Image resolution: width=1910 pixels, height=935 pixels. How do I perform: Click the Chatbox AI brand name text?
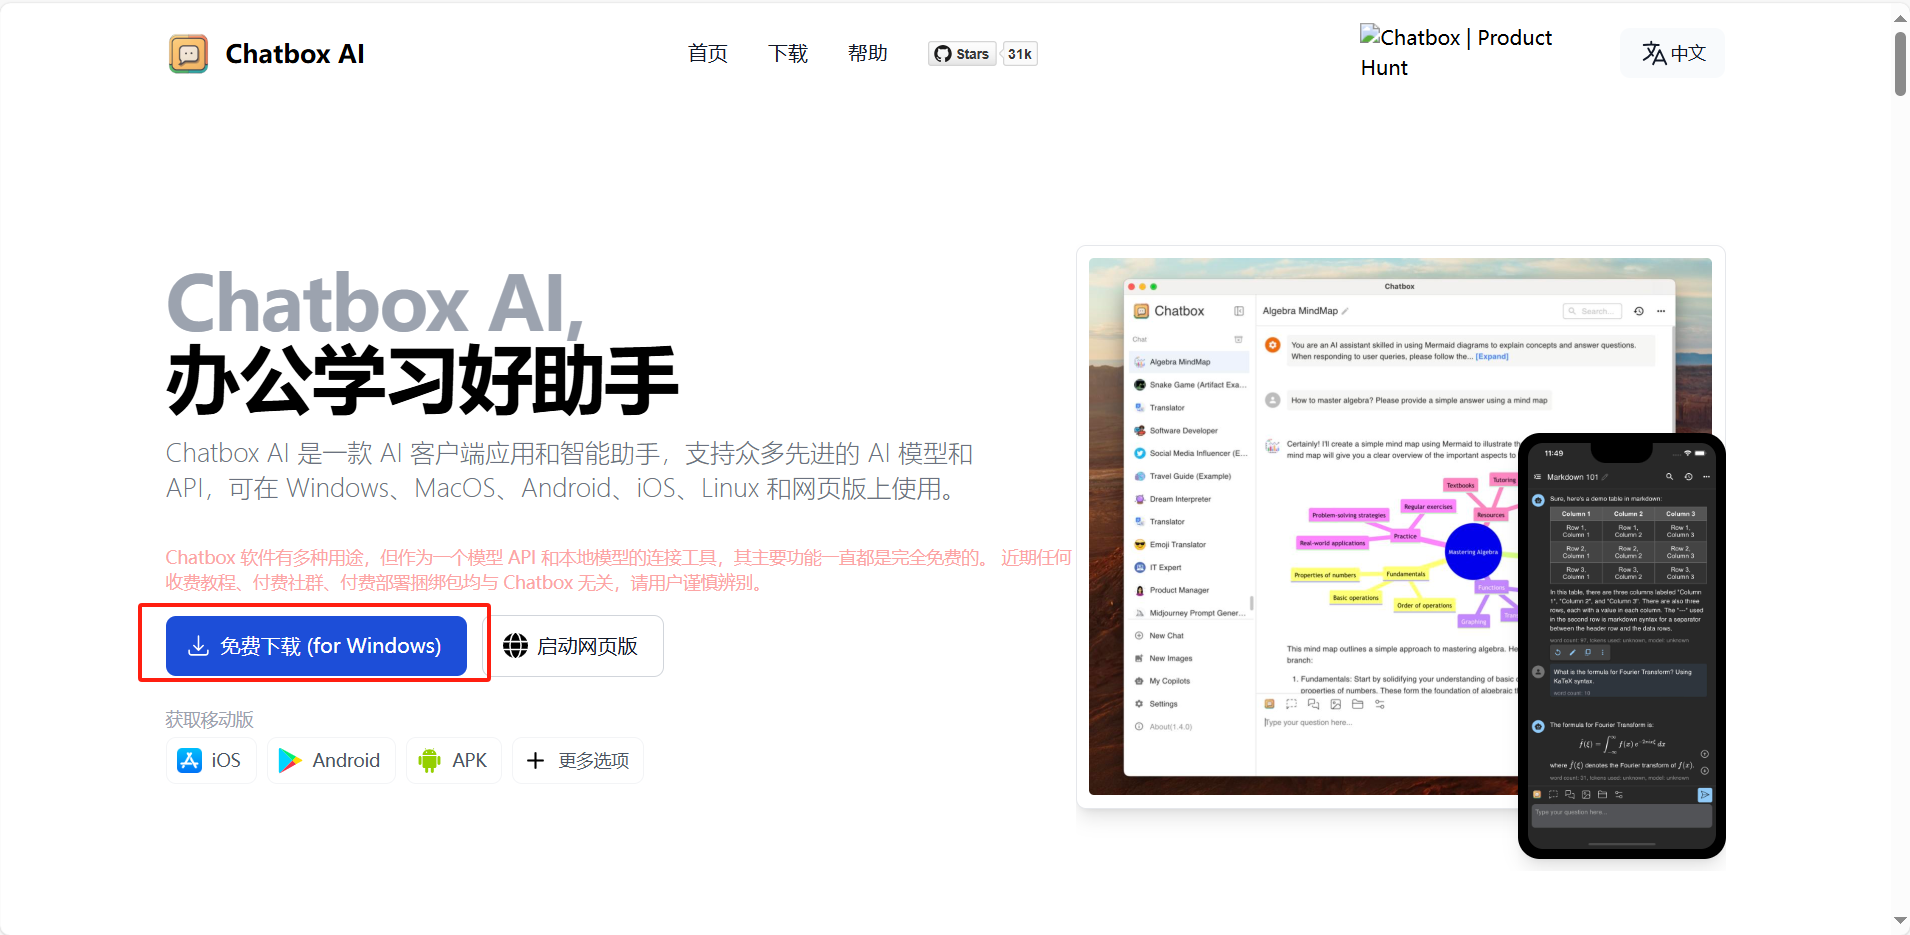[x=295, y=54]
